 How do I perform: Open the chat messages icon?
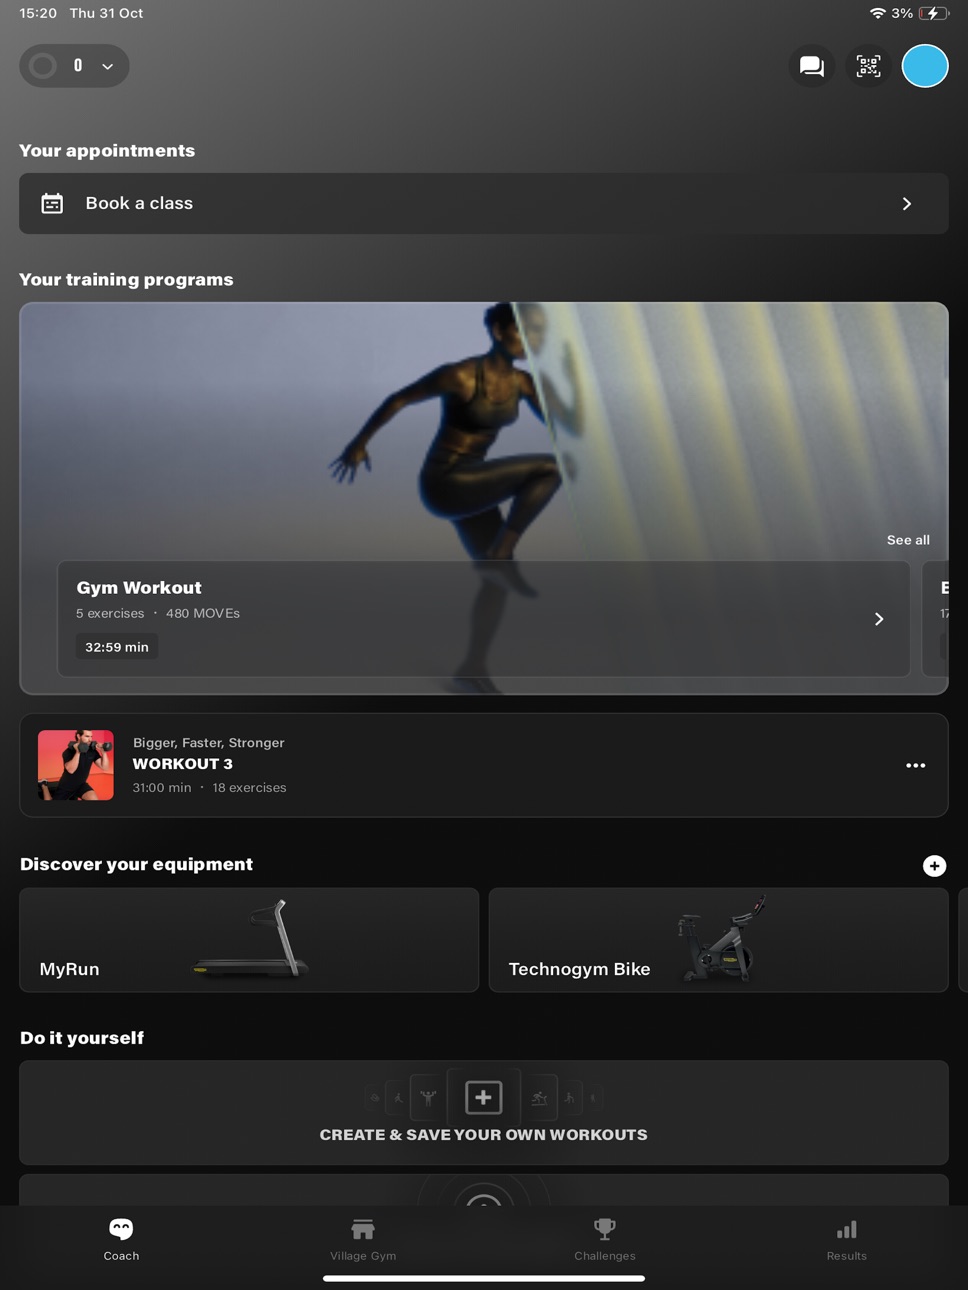(811, 66)
